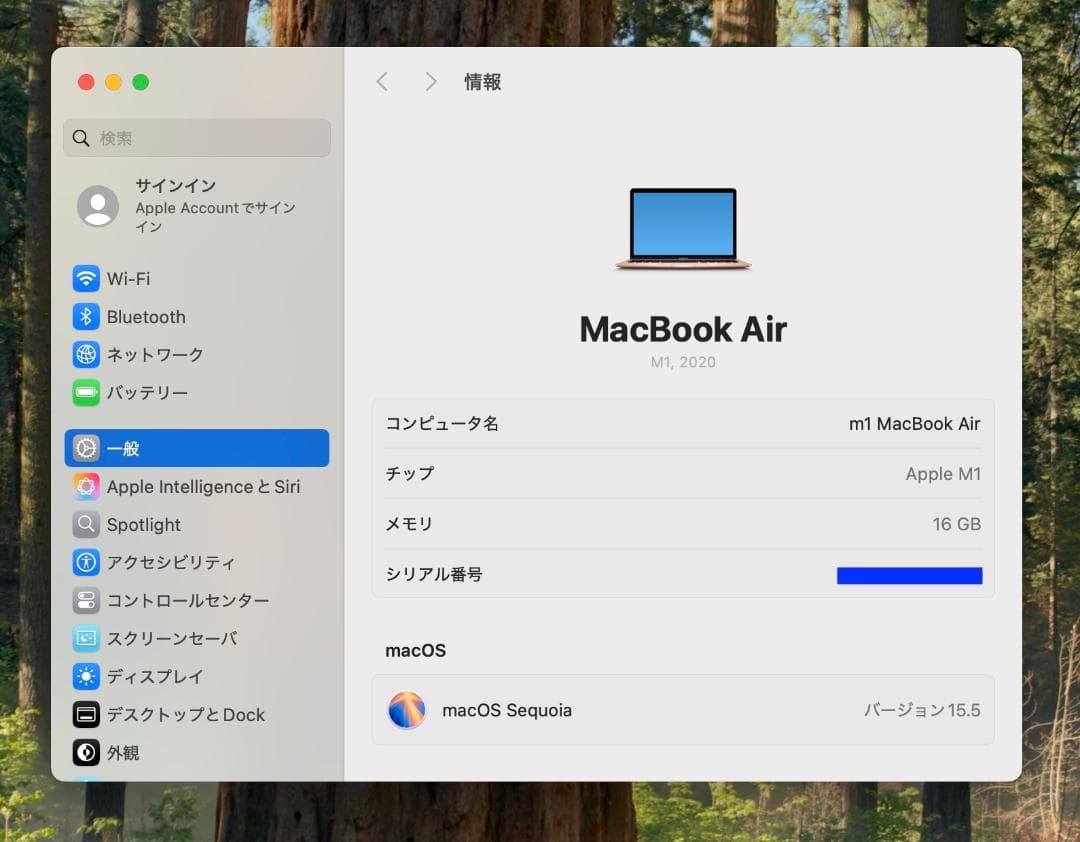Image resolution: width=1080 pixels, height=842 pixels.
Task: Click the macOS Sequoia version row
Action: (x=683, y=709)
